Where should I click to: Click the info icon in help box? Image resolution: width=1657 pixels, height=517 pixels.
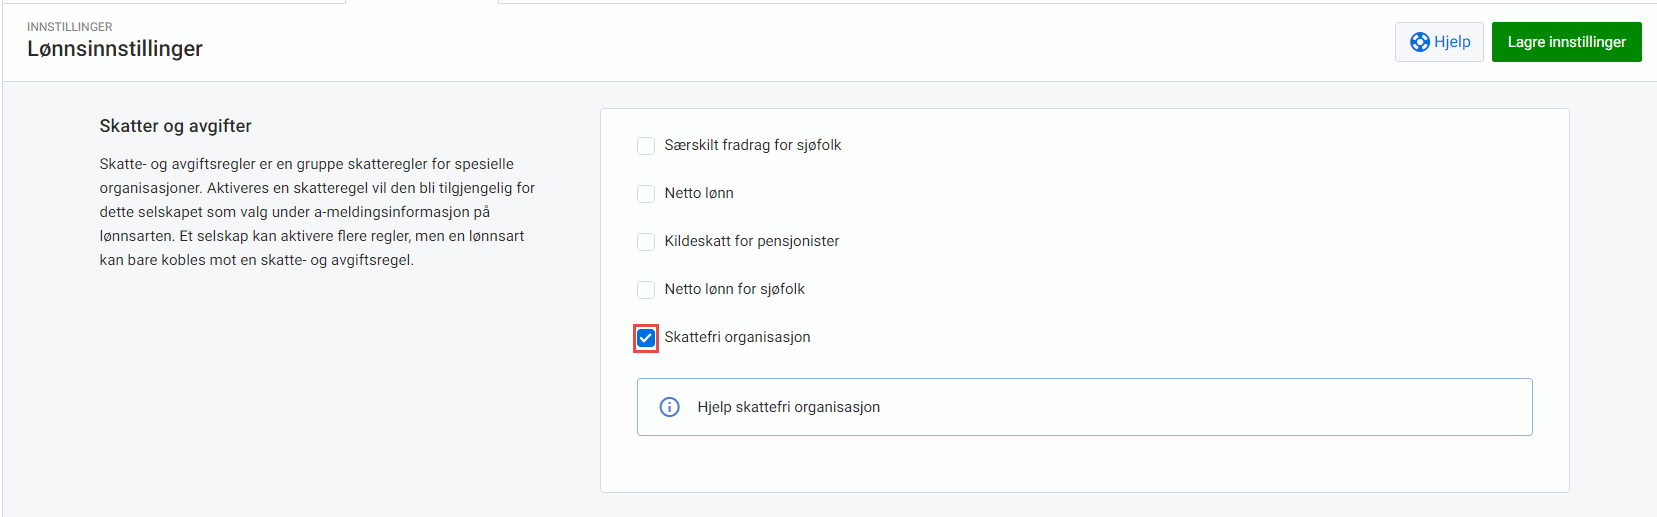pos(670,407)
